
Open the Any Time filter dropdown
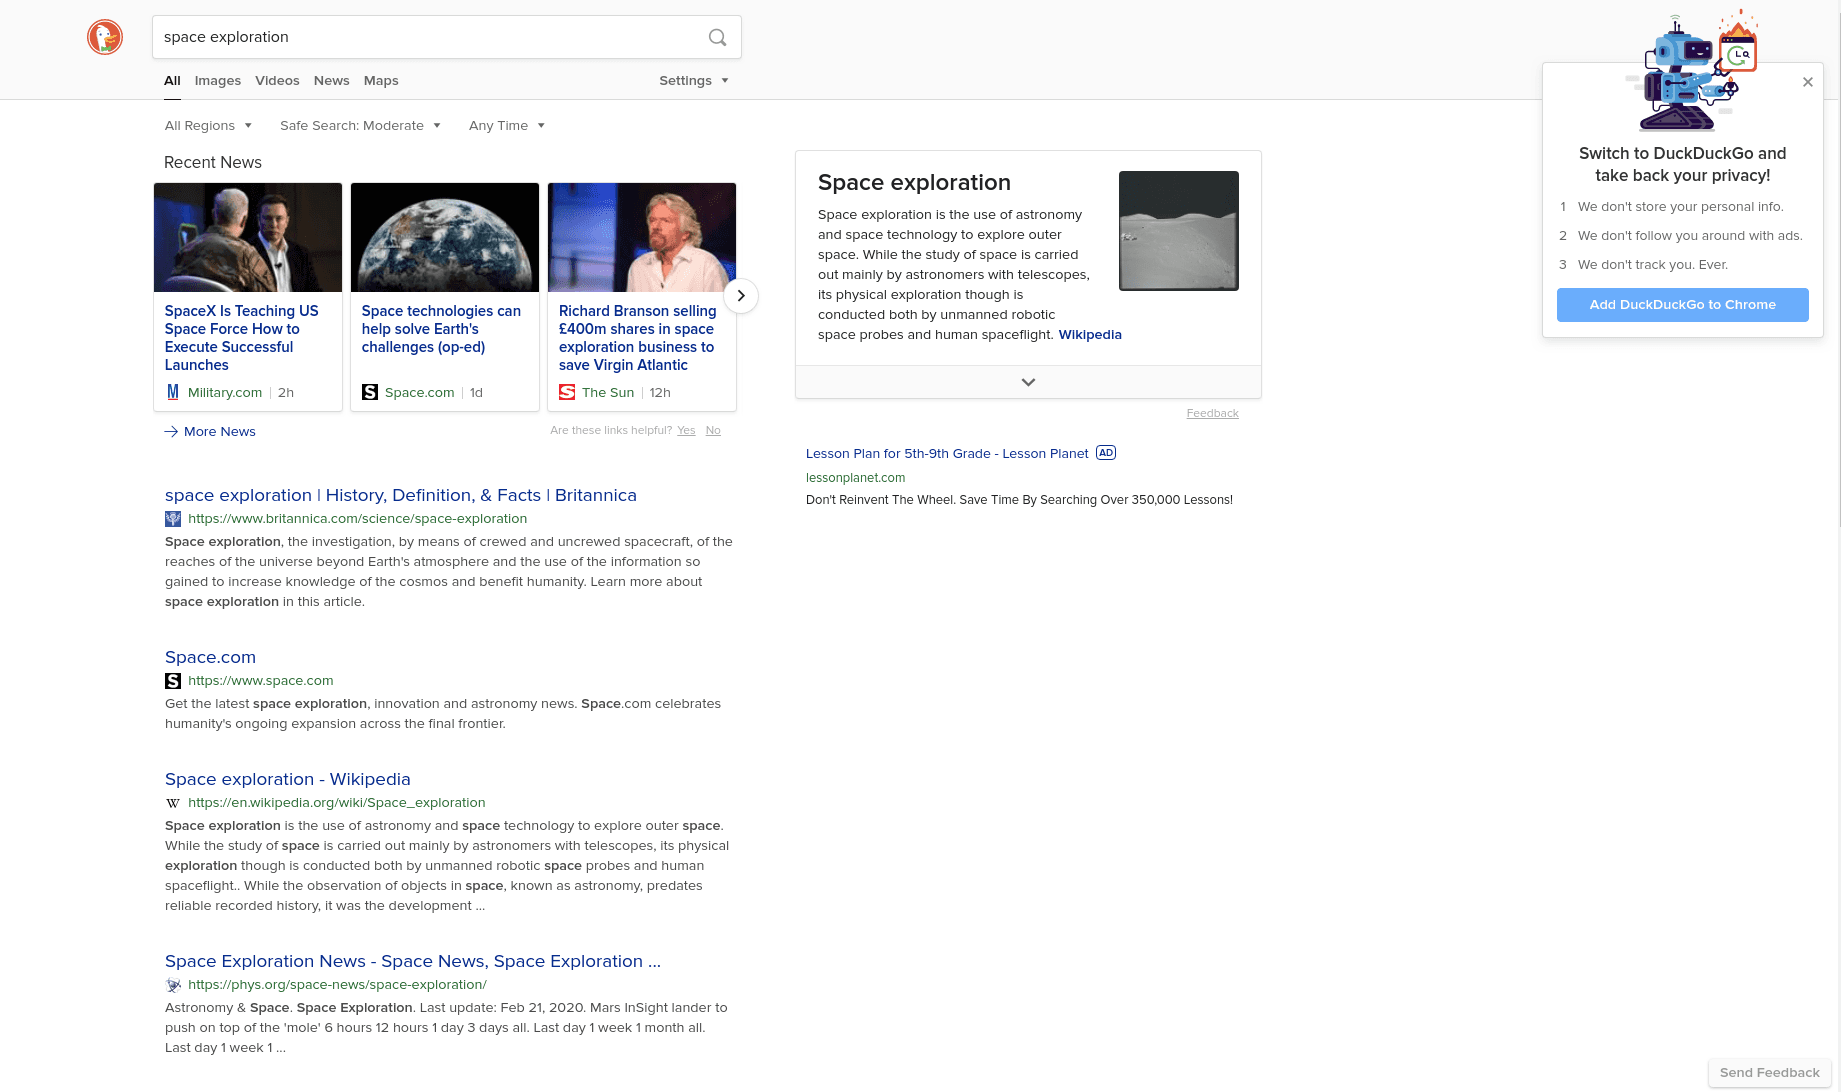pos(506,126)
